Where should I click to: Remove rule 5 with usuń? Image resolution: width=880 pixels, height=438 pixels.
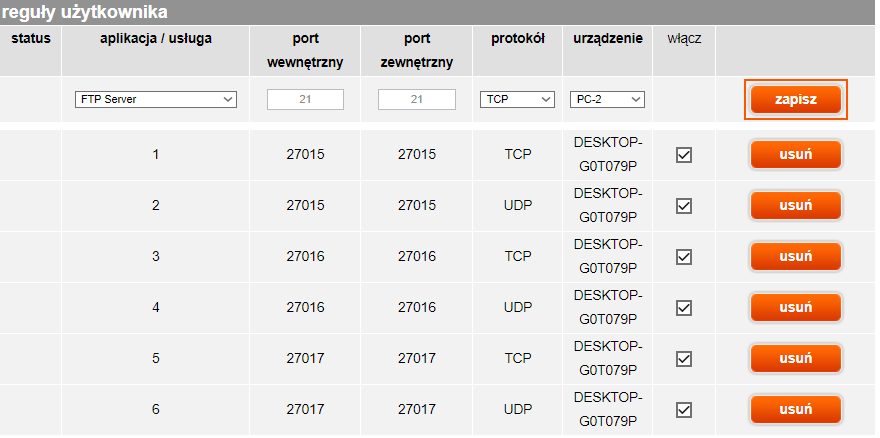[x=795, y=358]
